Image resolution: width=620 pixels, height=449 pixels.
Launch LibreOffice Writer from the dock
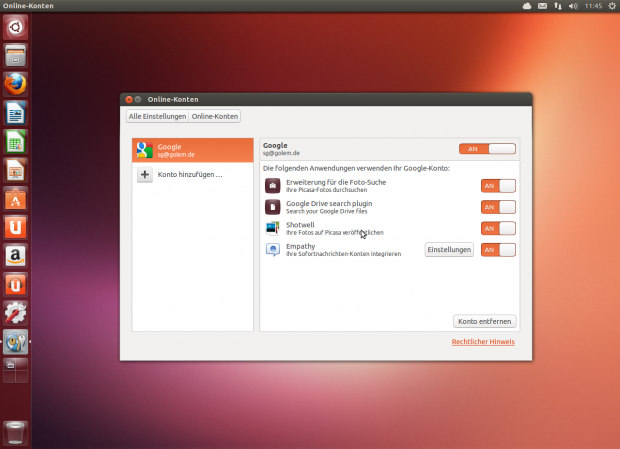click(15, 112)
